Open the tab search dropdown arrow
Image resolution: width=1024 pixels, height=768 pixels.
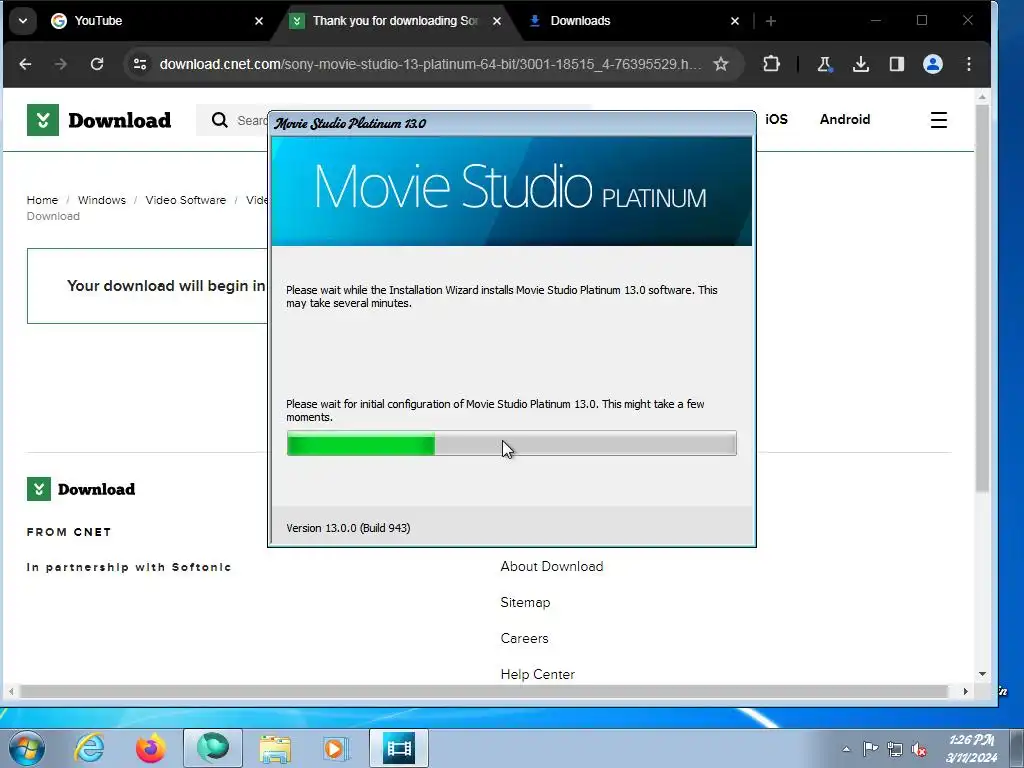point(23,21)
